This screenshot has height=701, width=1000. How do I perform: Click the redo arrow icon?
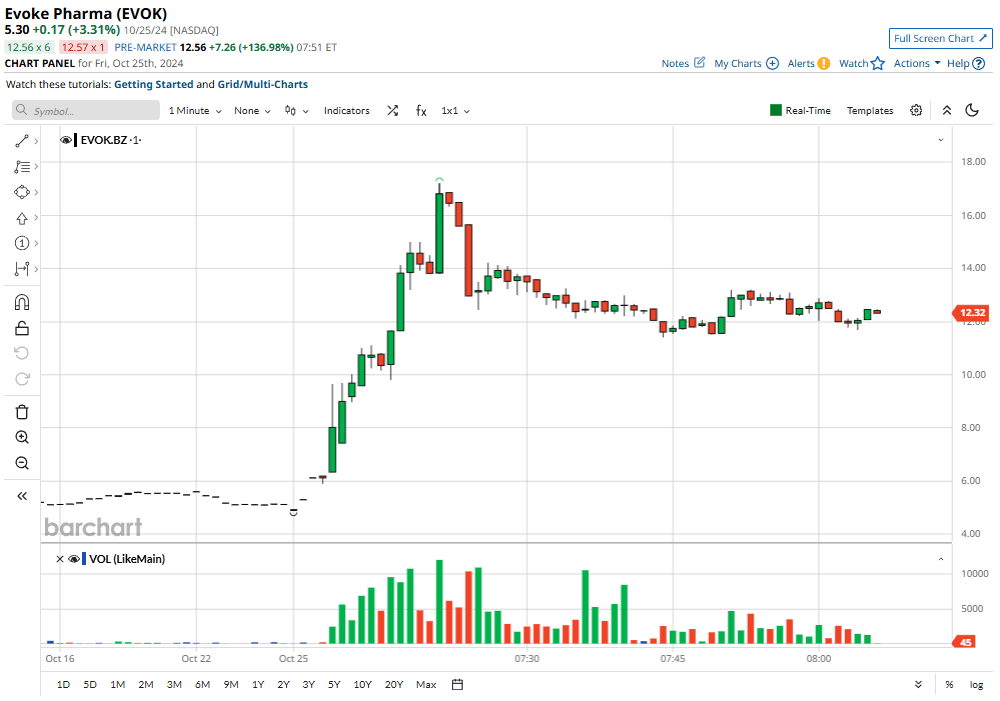pyautogui.click(x=22, y=379)
